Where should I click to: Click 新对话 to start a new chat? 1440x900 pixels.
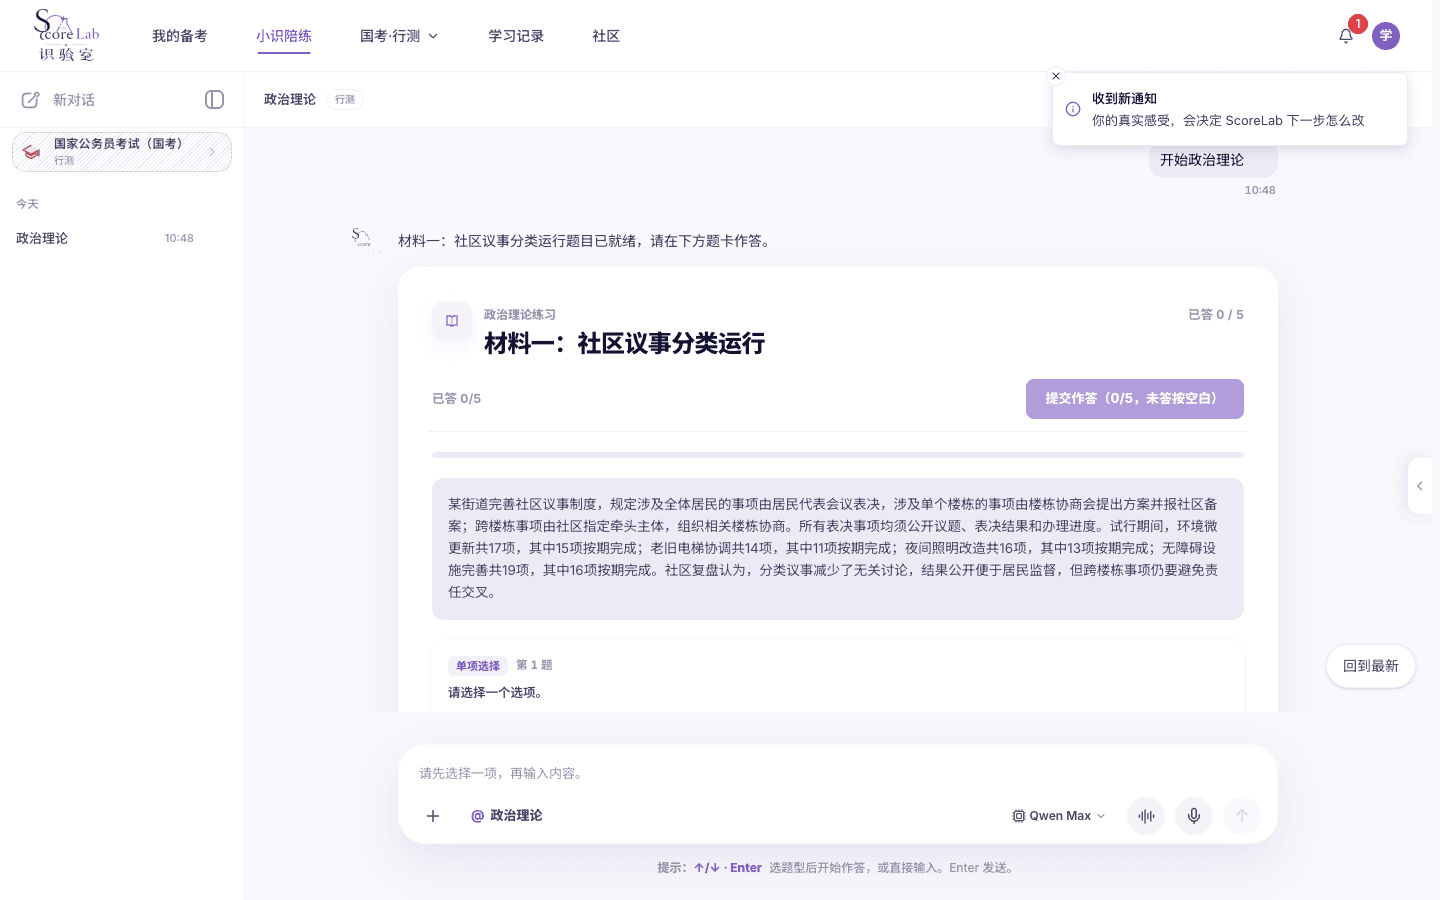(74, 100)
